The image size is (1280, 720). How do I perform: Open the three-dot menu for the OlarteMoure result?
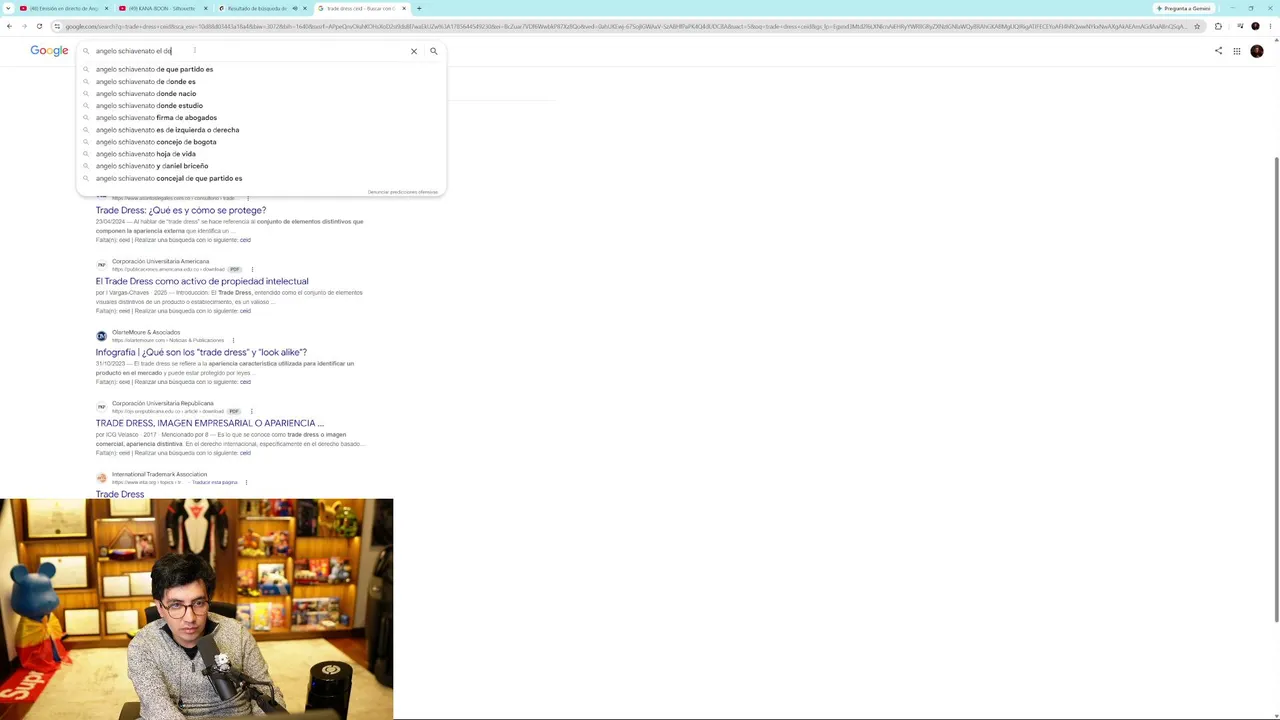pos(234,340)
